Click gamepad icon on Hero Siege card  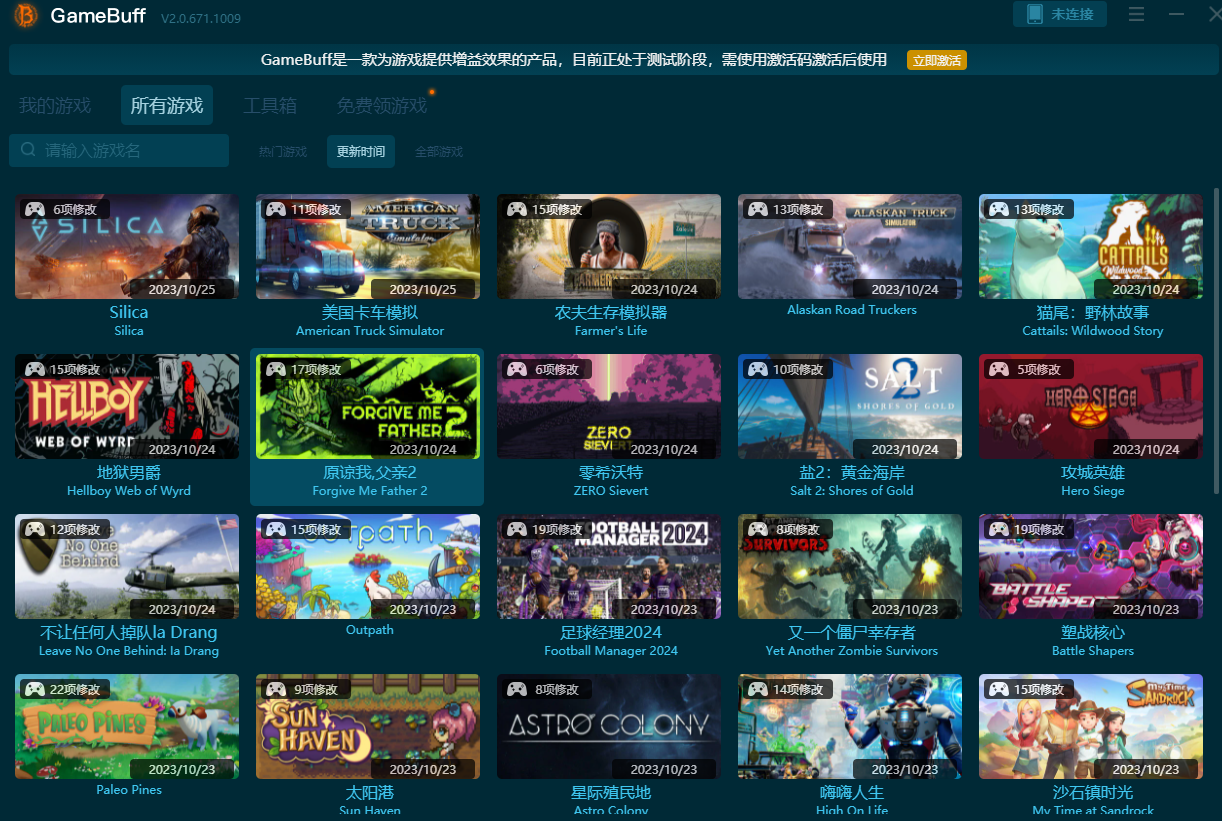tap(998, 369)
